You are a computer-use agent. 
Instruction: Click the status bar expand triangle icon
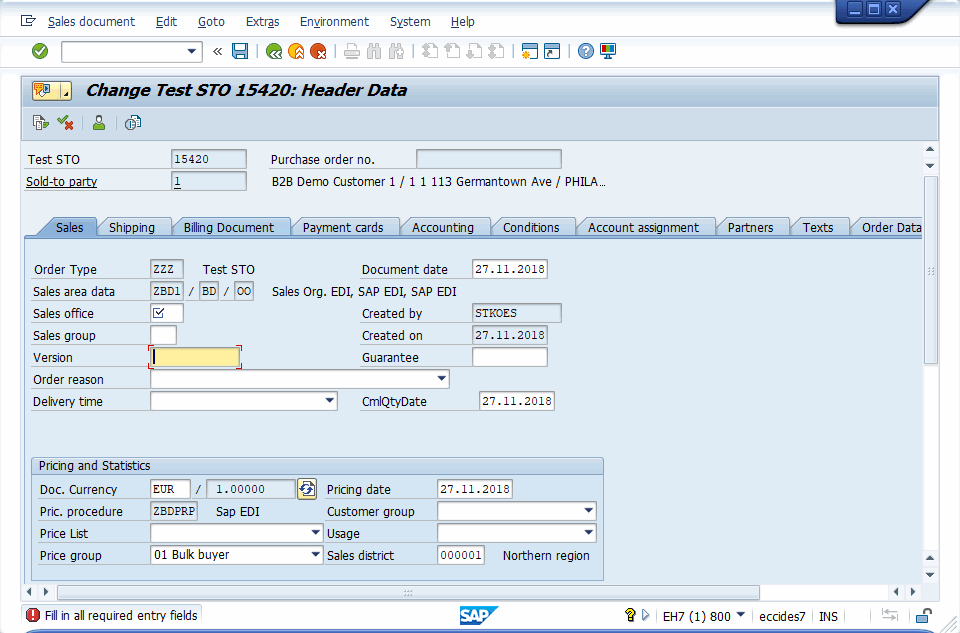pos(645,615)
